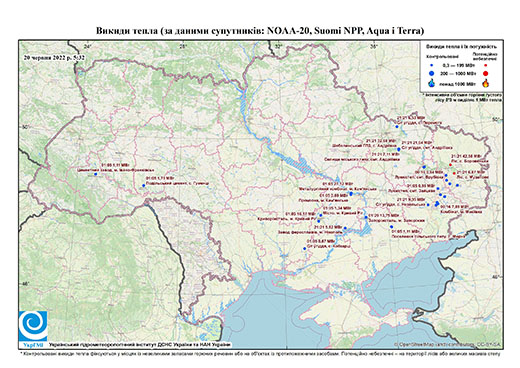The height and width of the screenshot is (368, 520).
Task: Select blue marker at Ivano-Frankivsk cement plant
Action: tap(95, 174)
